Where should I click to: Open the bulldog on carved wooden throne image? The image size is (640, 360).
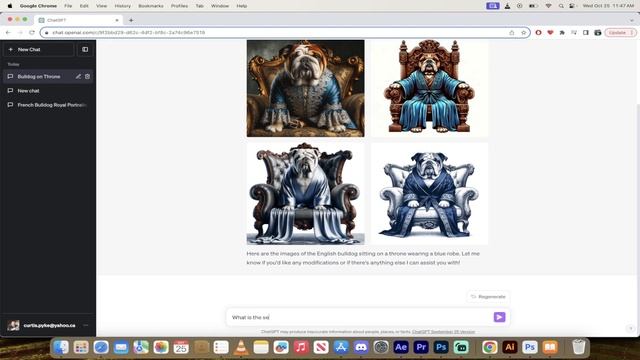(429, 88)
